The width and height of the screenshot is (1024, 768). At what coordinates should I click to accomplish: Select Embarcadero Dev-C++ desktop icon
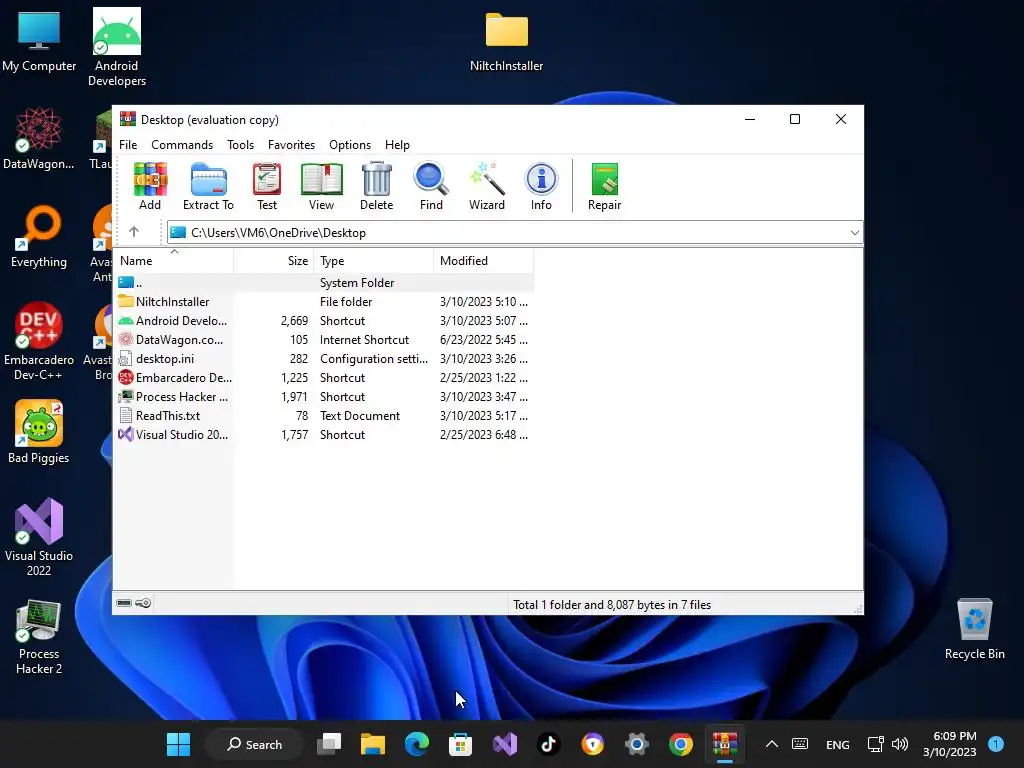point(39,342)
